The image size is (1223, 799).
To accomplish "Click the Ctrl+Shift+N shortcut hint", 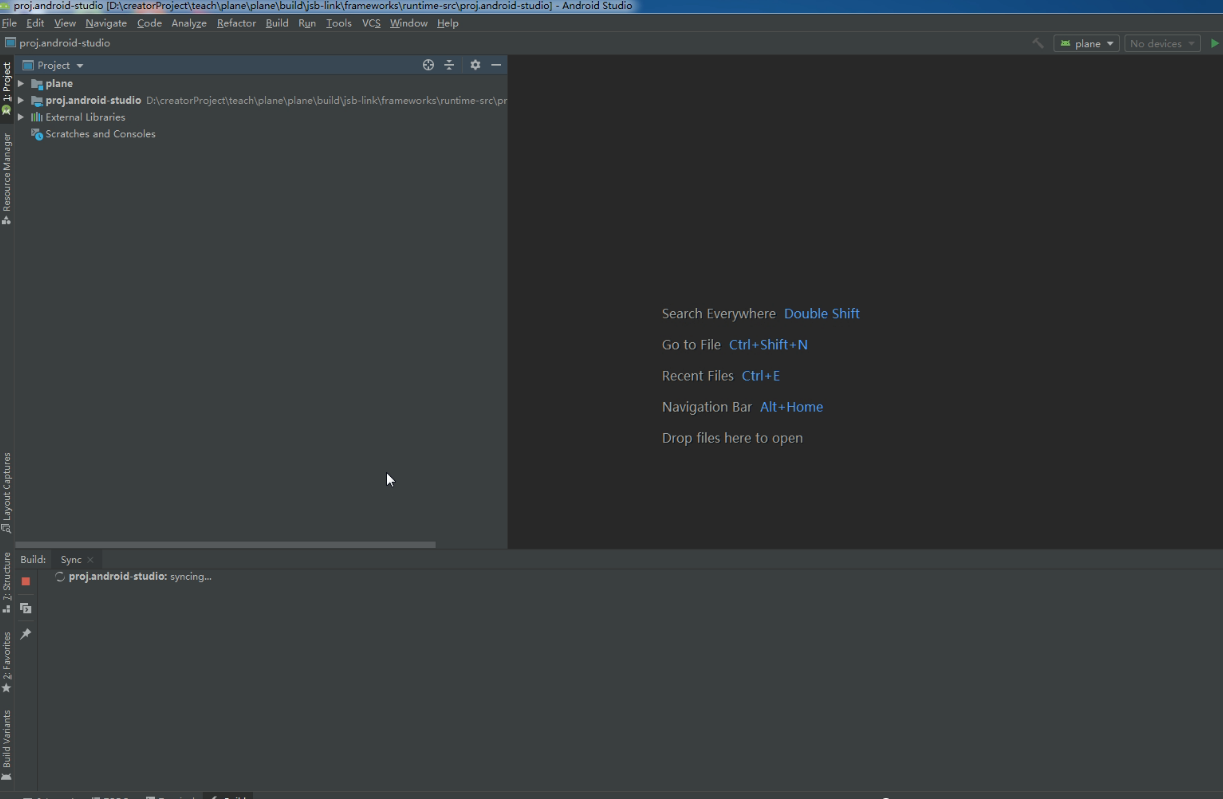I will (x=768, y=345).
